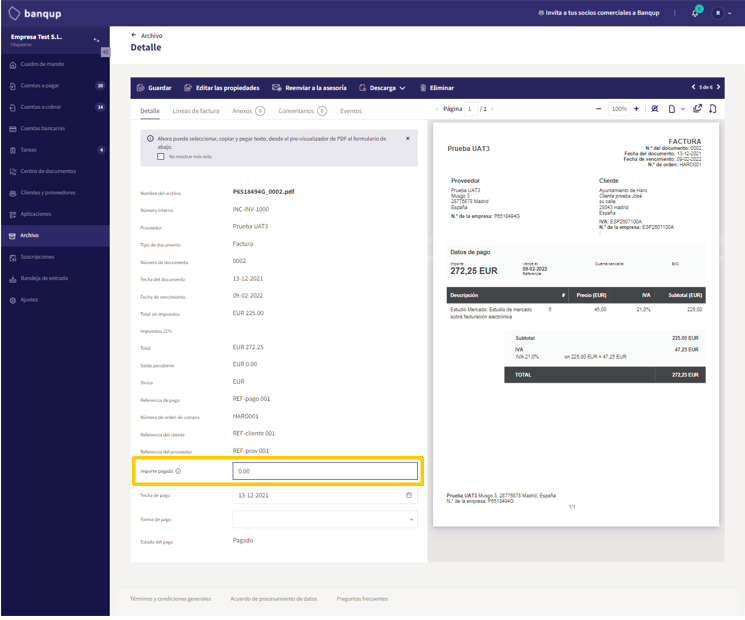Select the Eventos tab
The image size is (745, 620).
click(x=351, y=111)
